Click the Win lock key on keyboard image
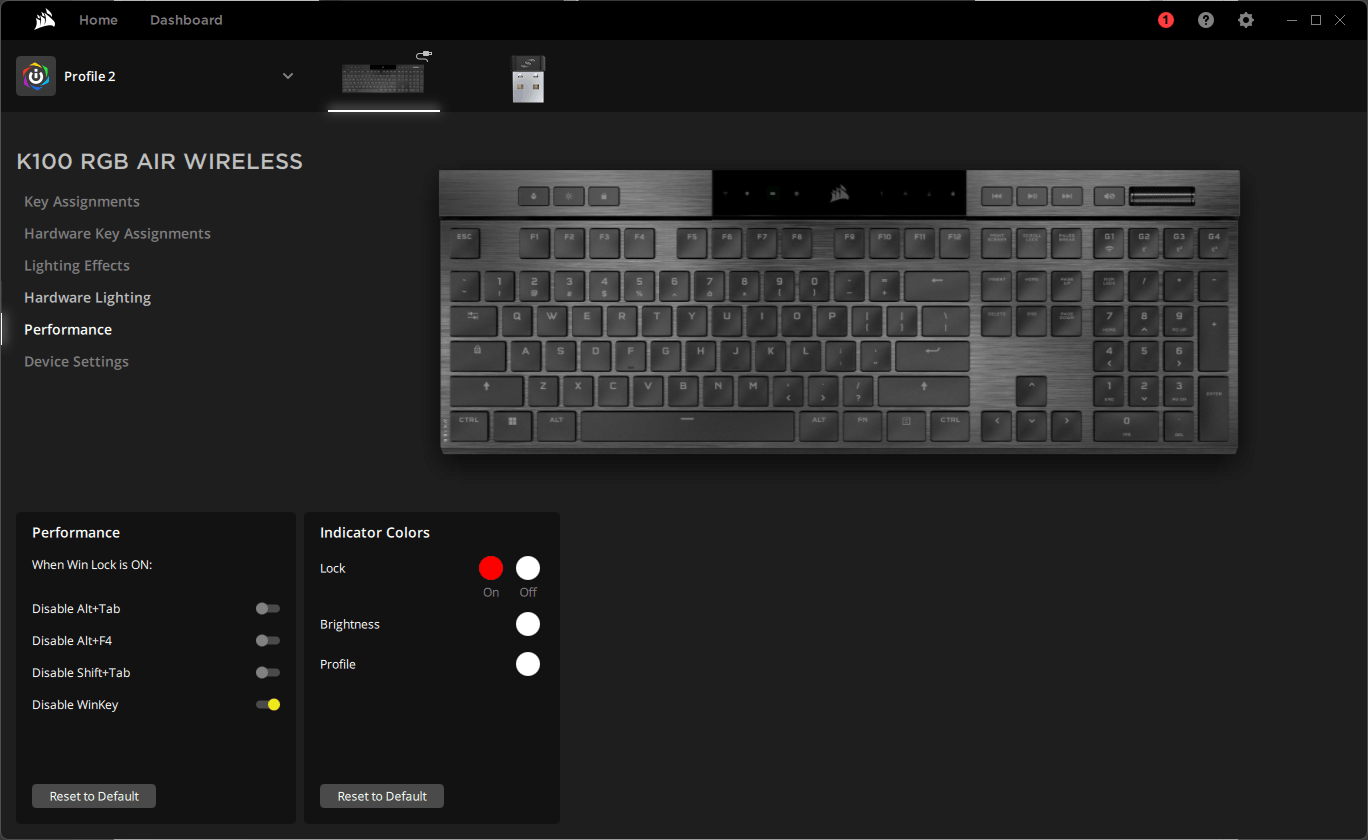 click(604, 196)
